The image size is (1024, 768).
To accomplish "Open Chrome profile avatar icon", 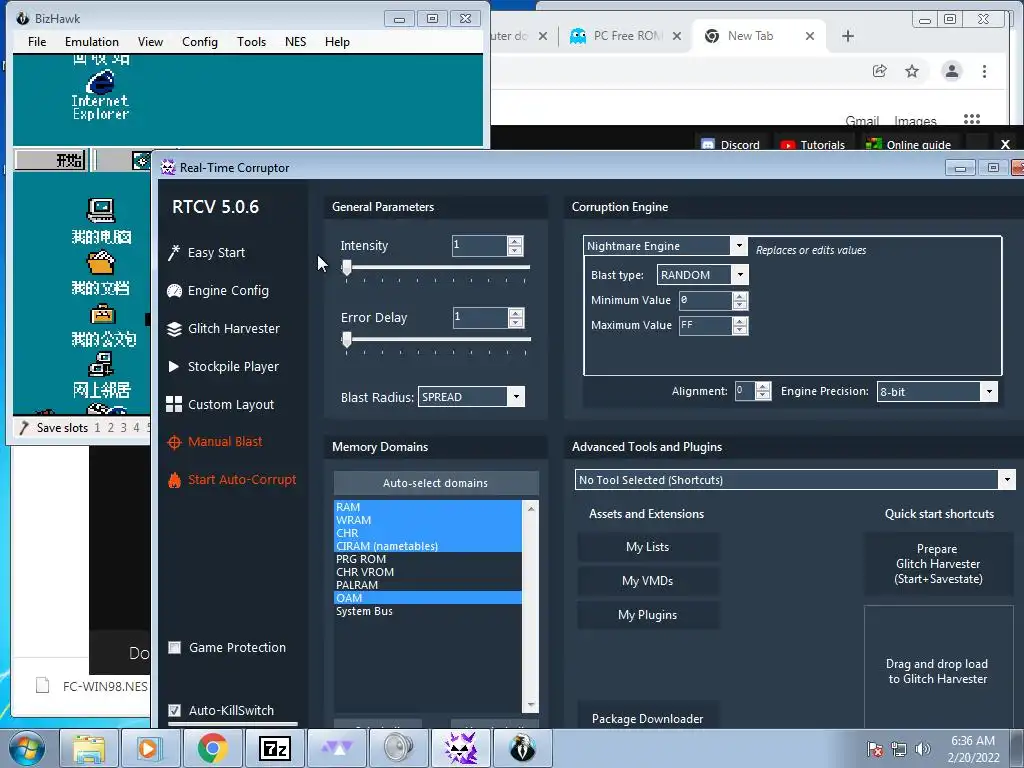I will coord(952,71).
